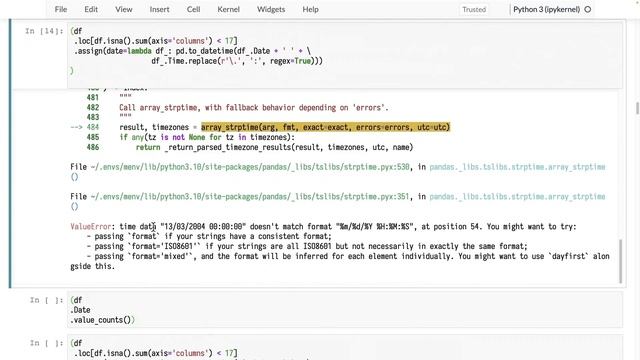
Task: Click the ValueError label in output
Action: tap(91, 227)
